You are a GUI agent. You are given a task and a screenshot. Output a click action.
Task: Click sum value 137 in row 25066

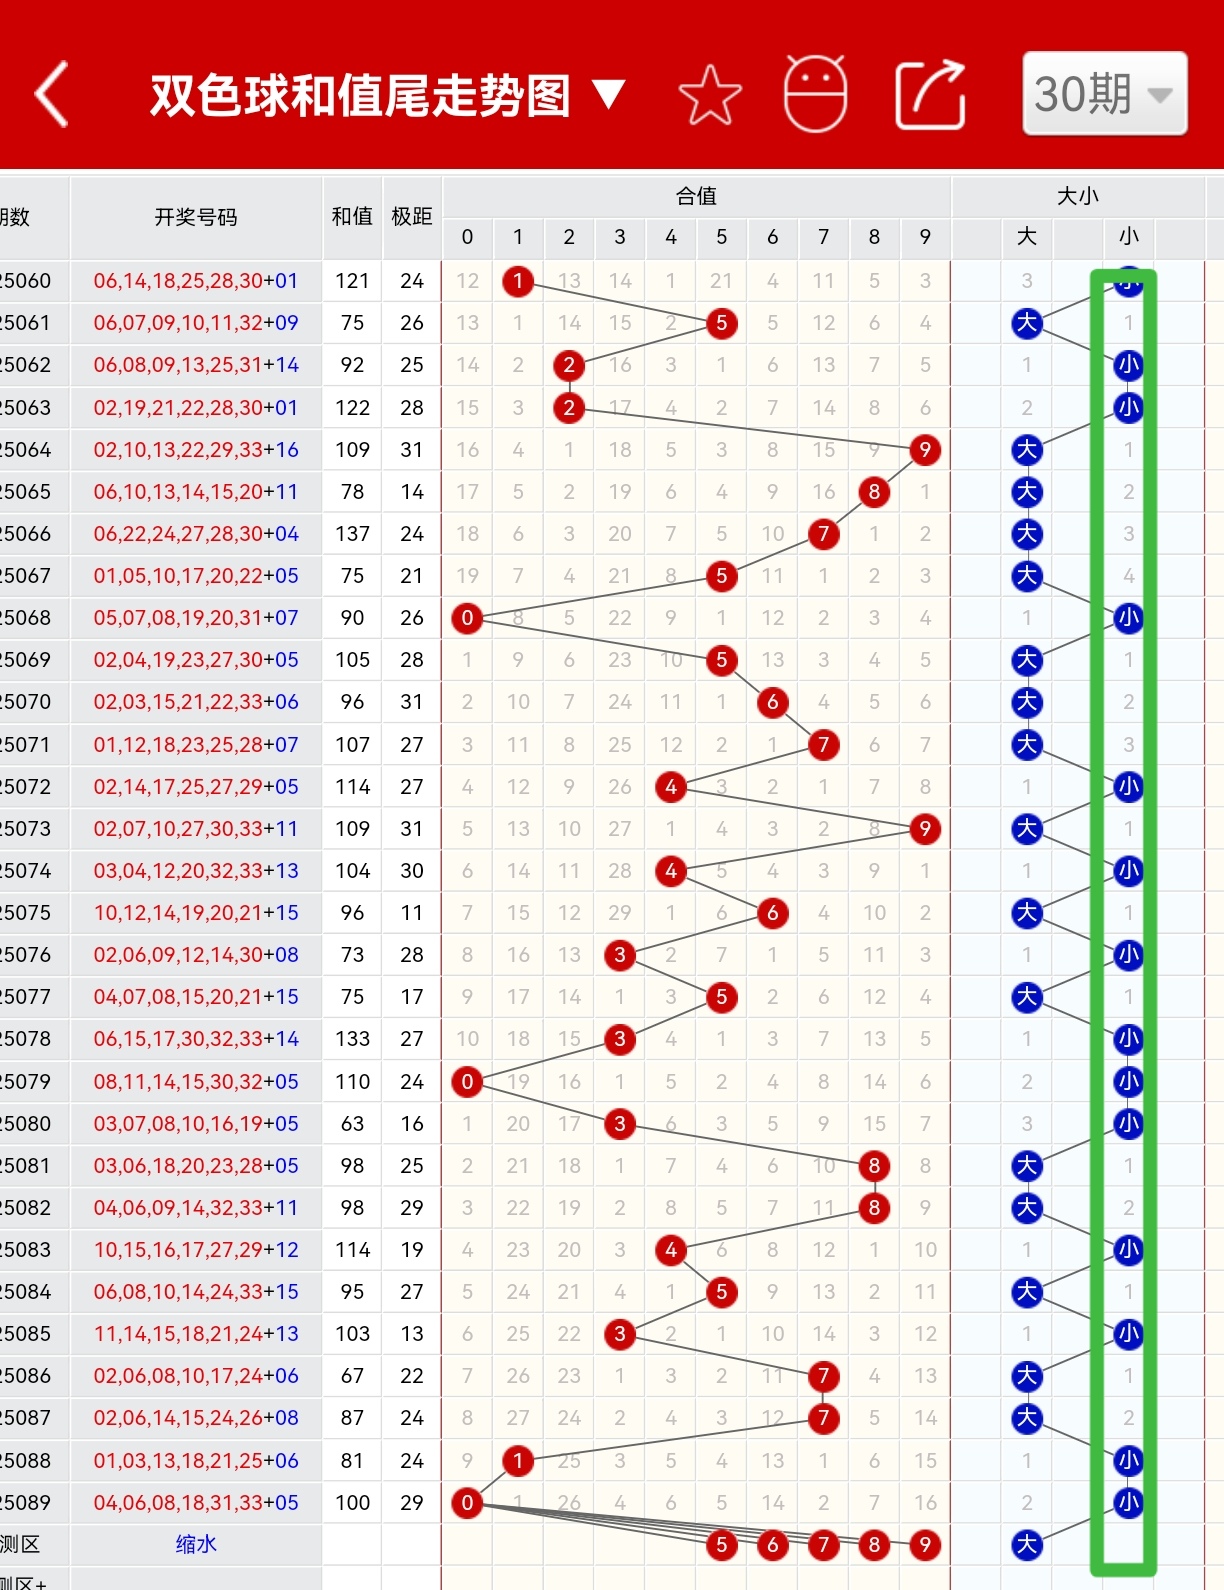(x=352, y=534)
